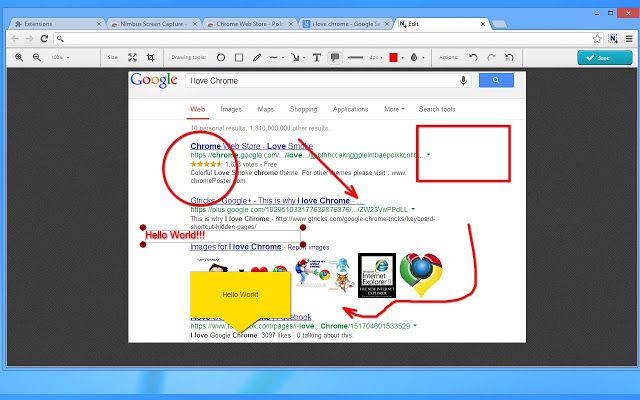Redo the last action
This screenshot has width=640, height=400.
[491, 58]
